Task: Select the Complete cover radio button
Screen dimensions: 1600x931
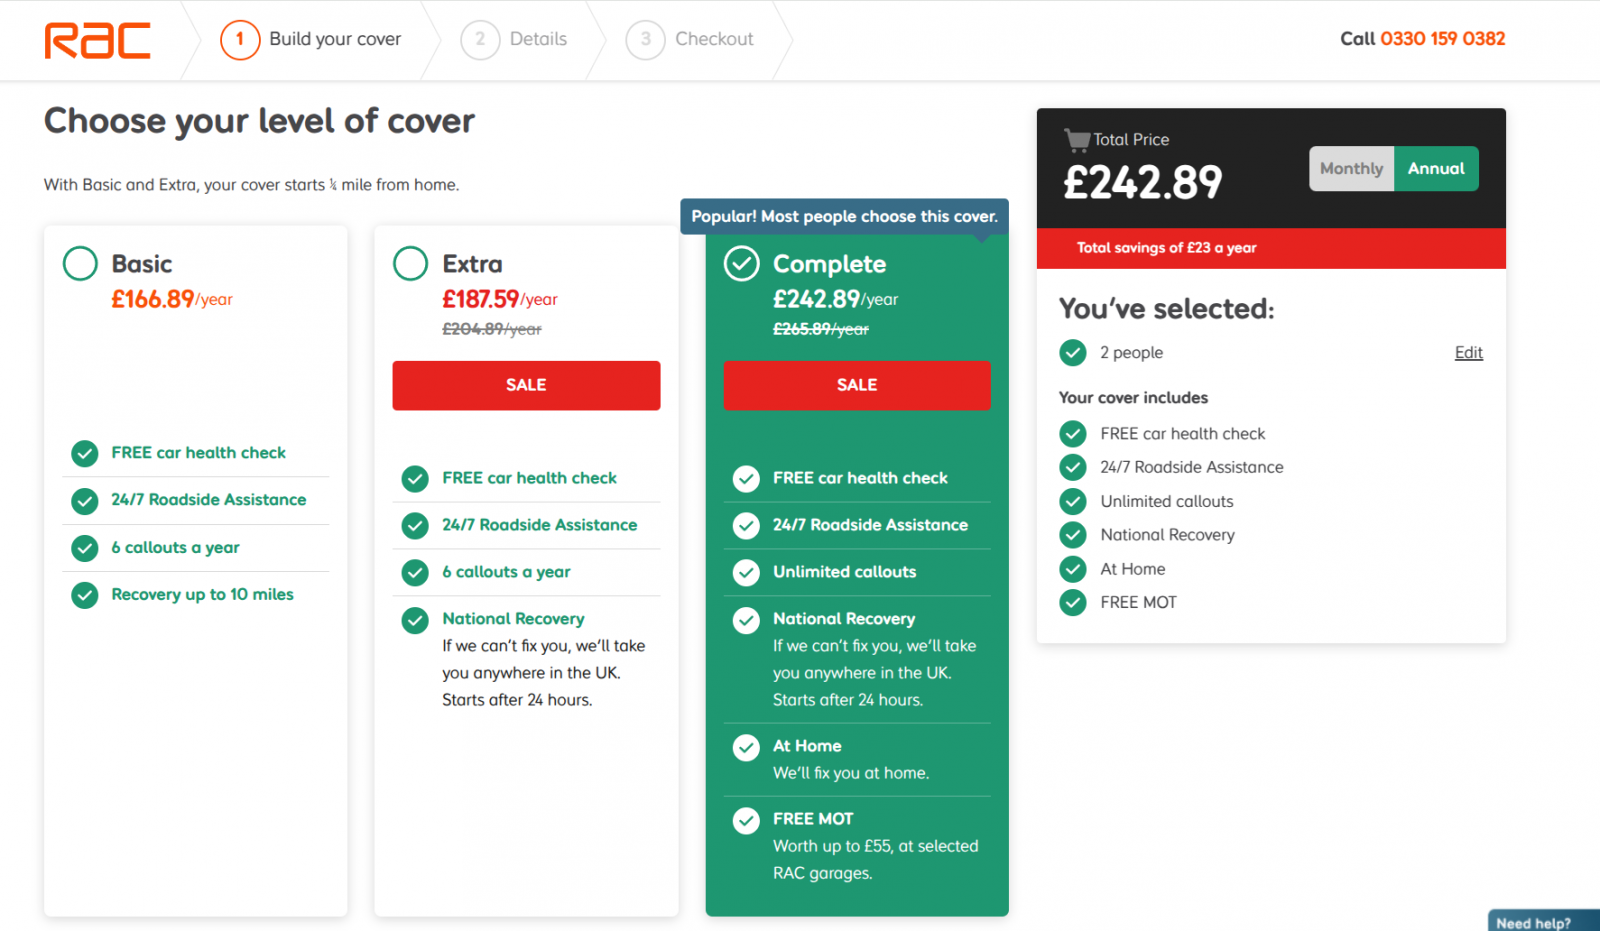Action: point(741,264)
